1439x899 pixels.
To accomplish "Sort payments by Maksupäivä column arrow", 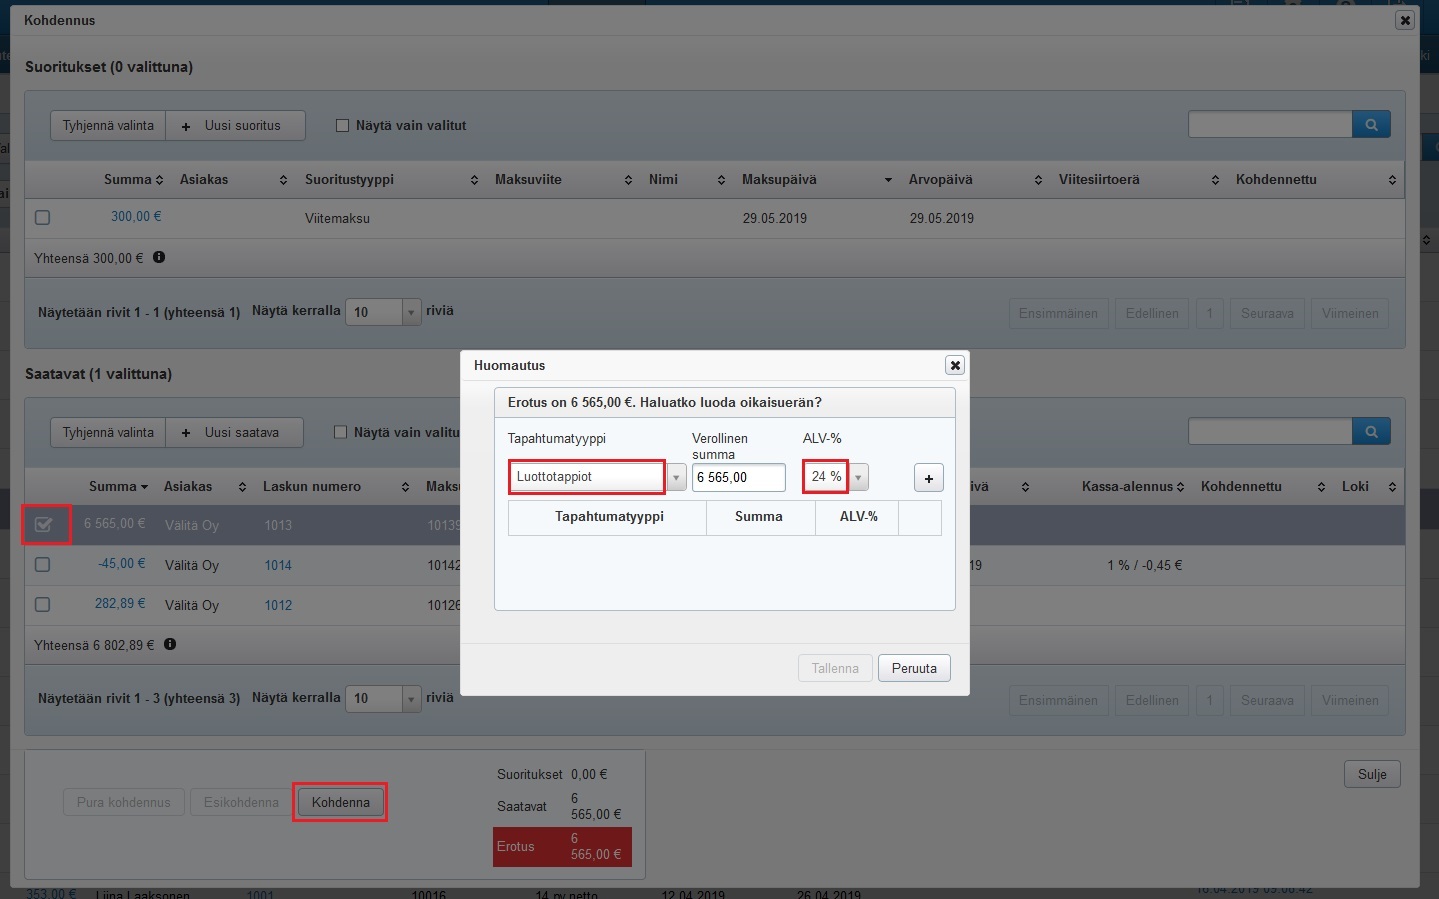I will [887, 180].
